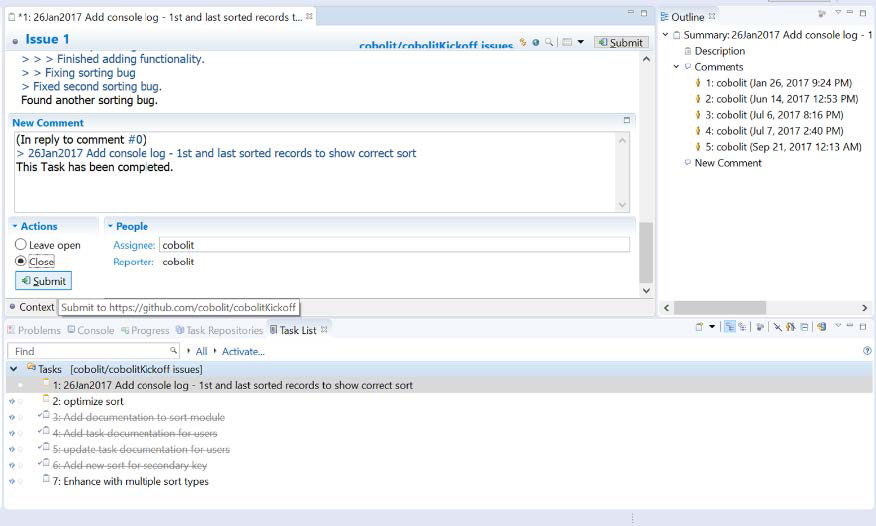This screenshot has width=876, height=526.
Task: Click the Outline view tab
Action: click(x=688, y=17)
